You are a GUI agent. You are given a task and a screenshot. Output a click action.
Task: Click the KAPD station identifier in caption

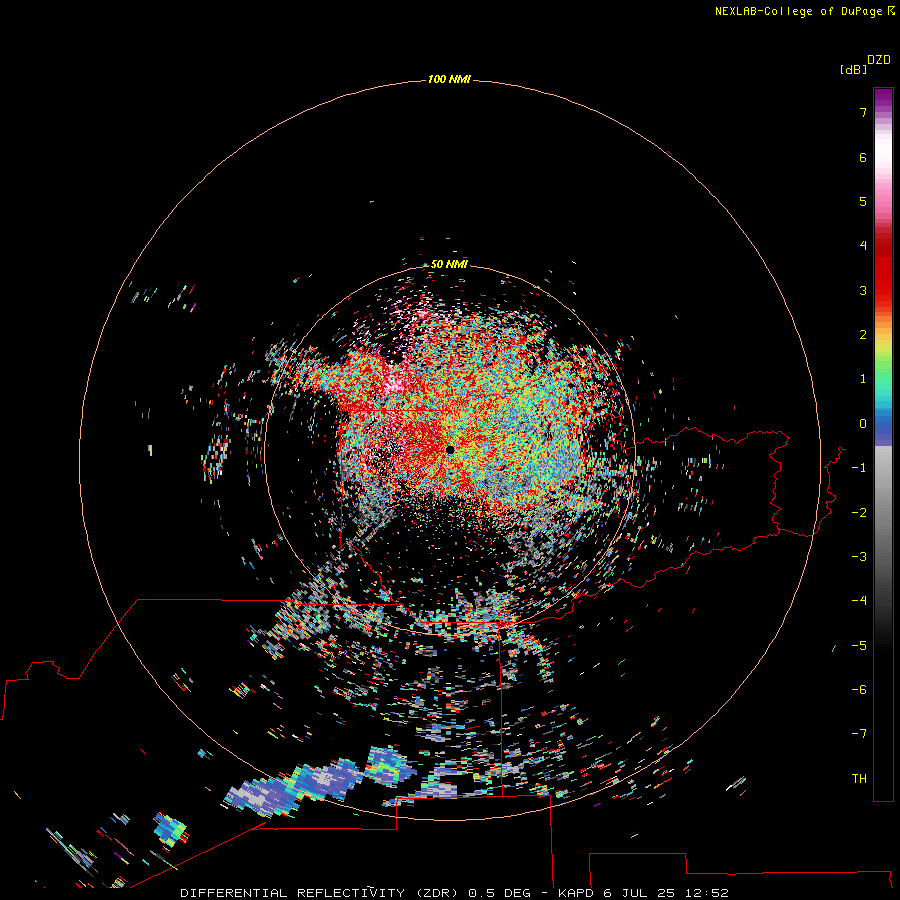[x=576, y=893]
